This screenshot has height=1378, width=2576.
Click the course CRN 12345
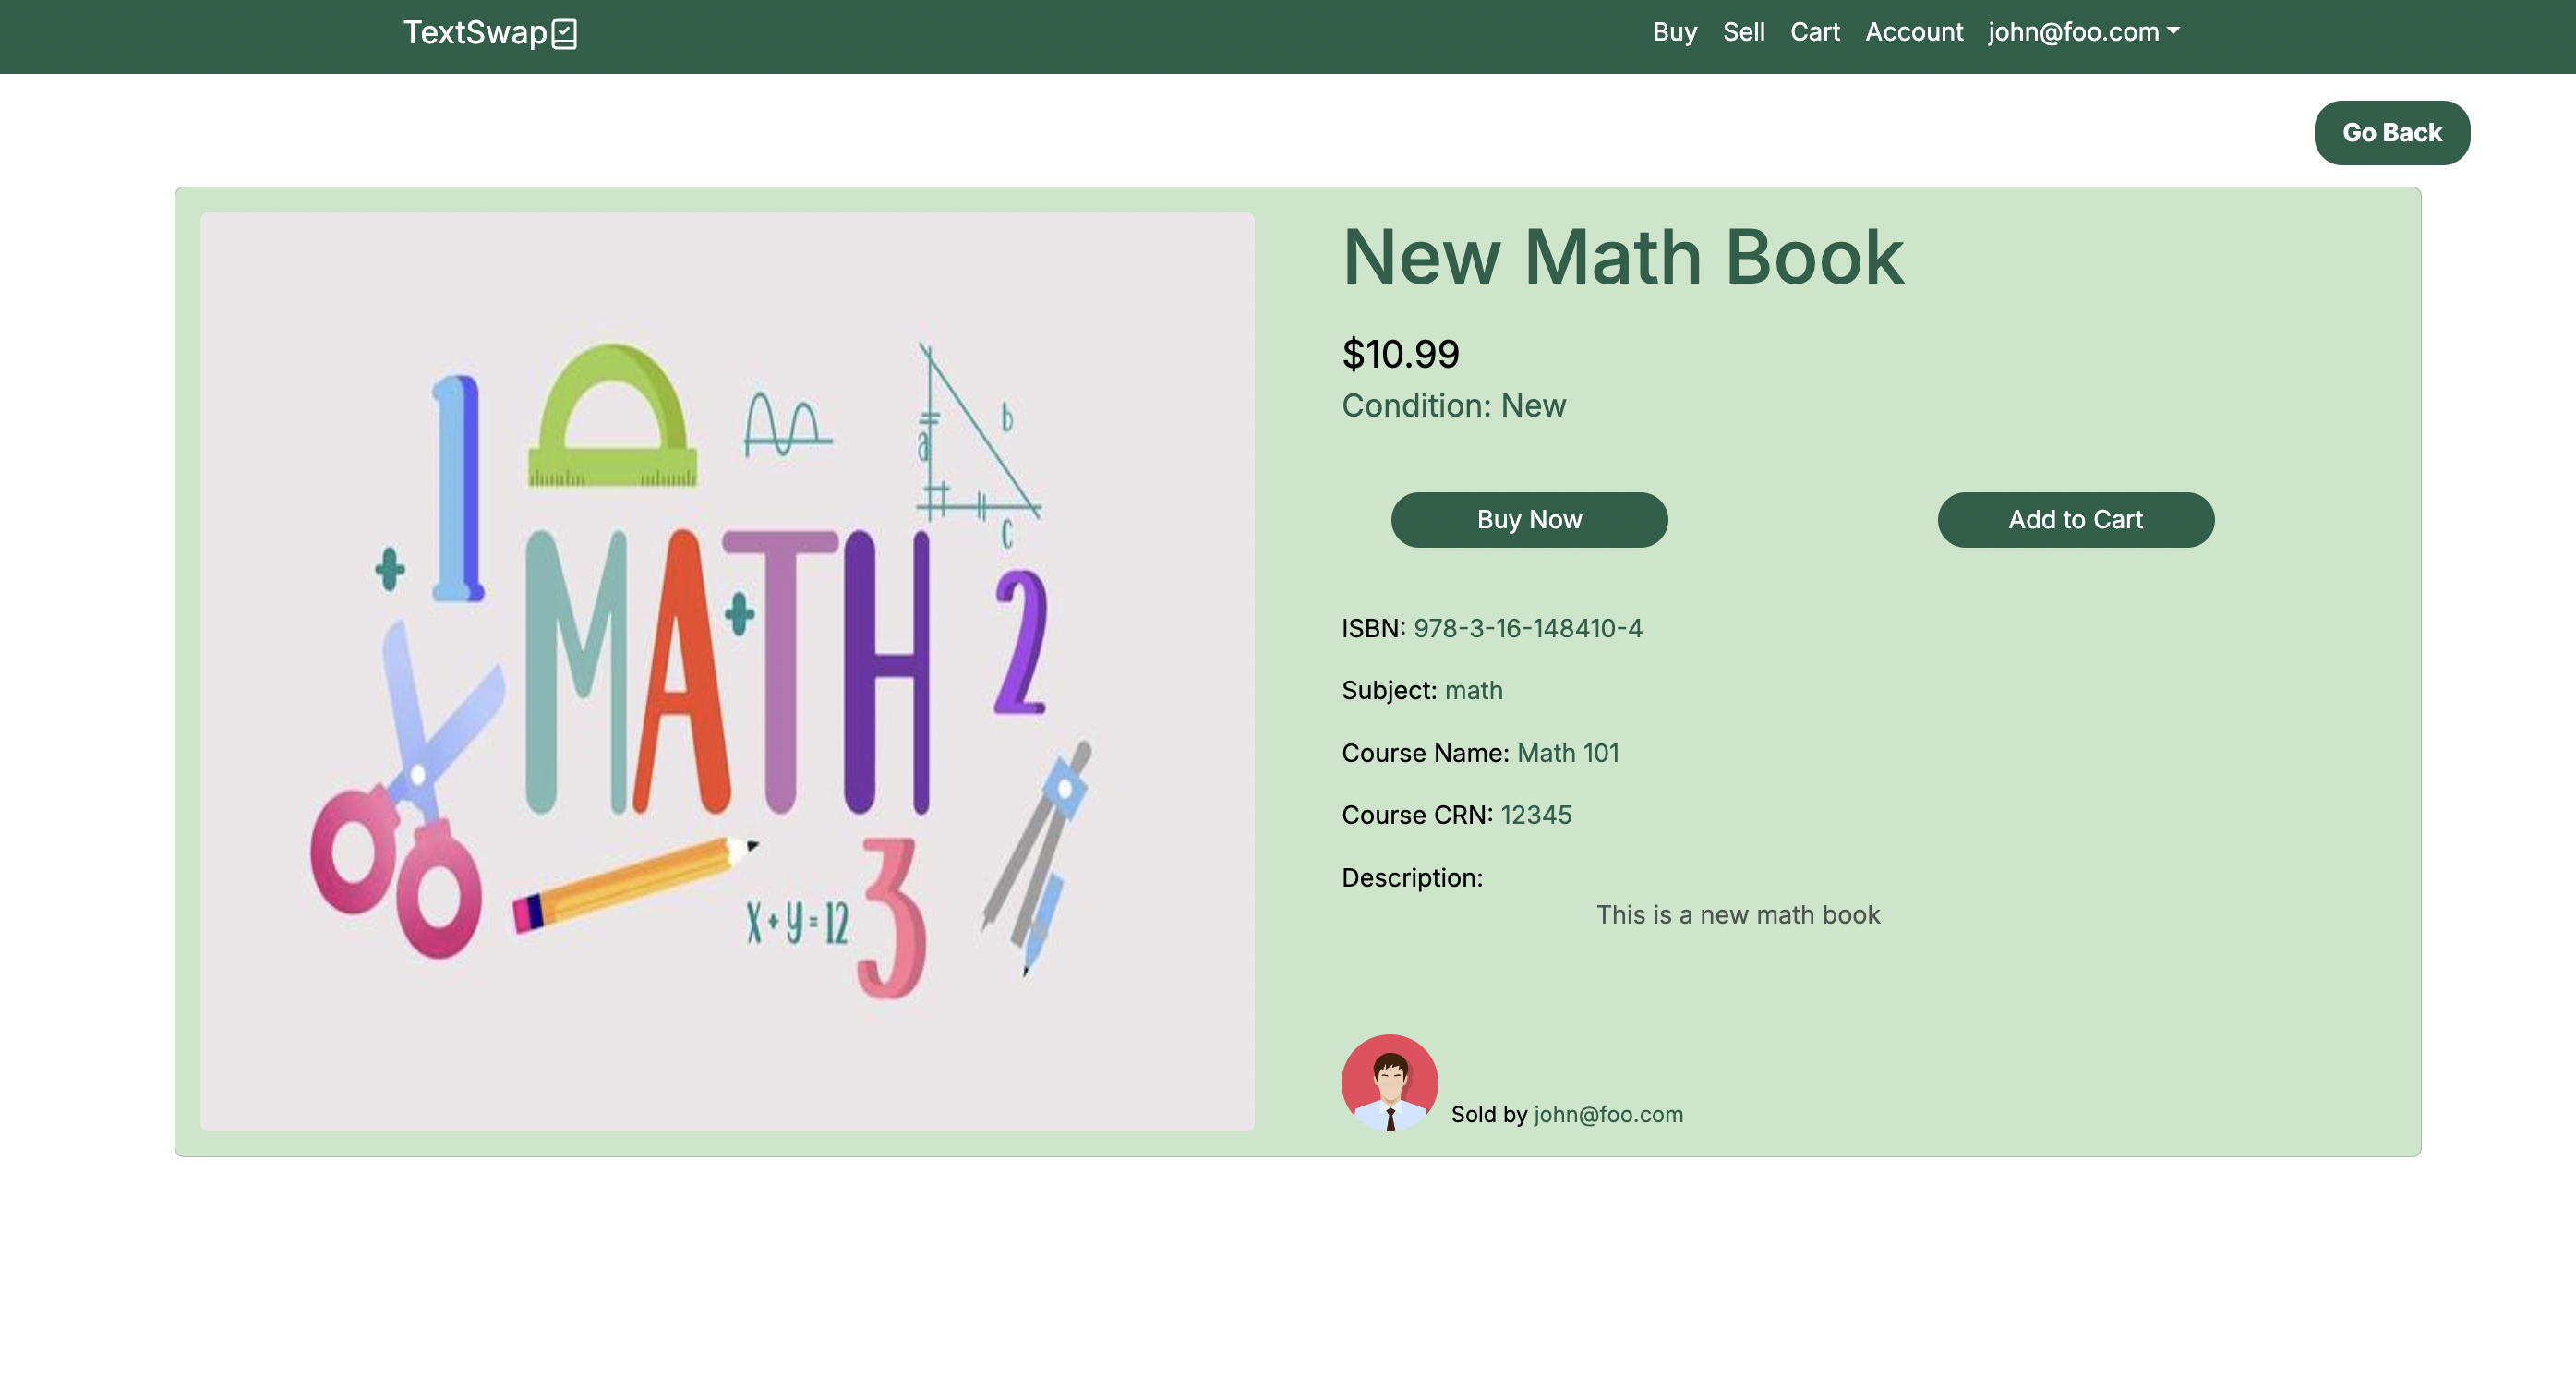tap(1535, 815)
